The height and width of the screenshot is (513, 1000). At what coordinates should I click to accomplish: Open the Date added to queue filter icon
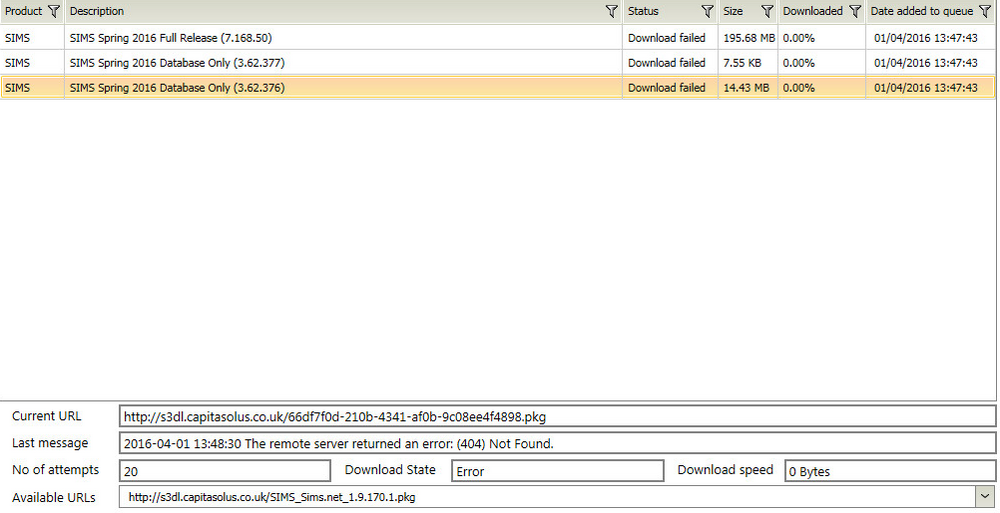(x=985, y=11)
